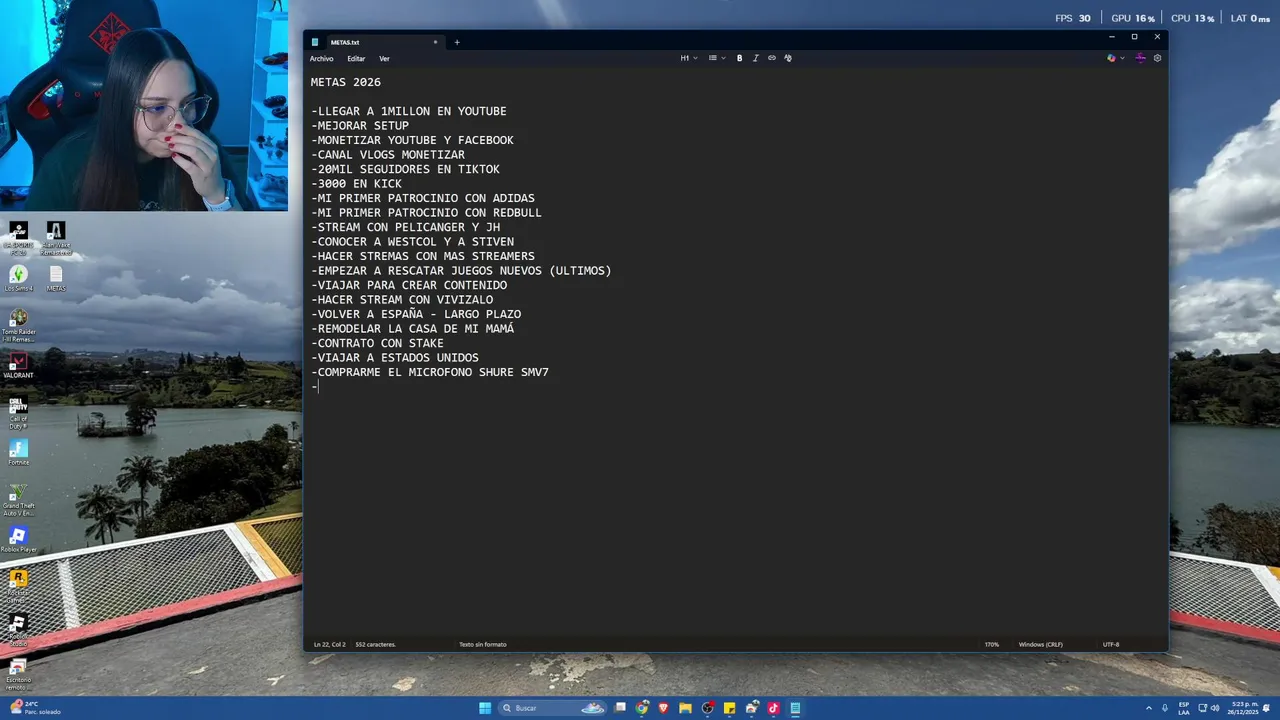The width and height of the screenshot is (1280, 720).
Task: Click the line -3000 EN KICK
Action: [x=357, y=184]
